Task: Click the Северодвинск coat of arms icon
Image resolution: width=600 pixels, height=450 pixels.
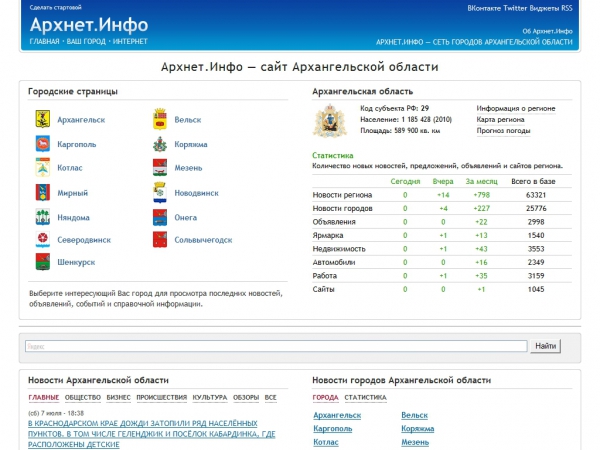Action: click(x=42, y=240)
